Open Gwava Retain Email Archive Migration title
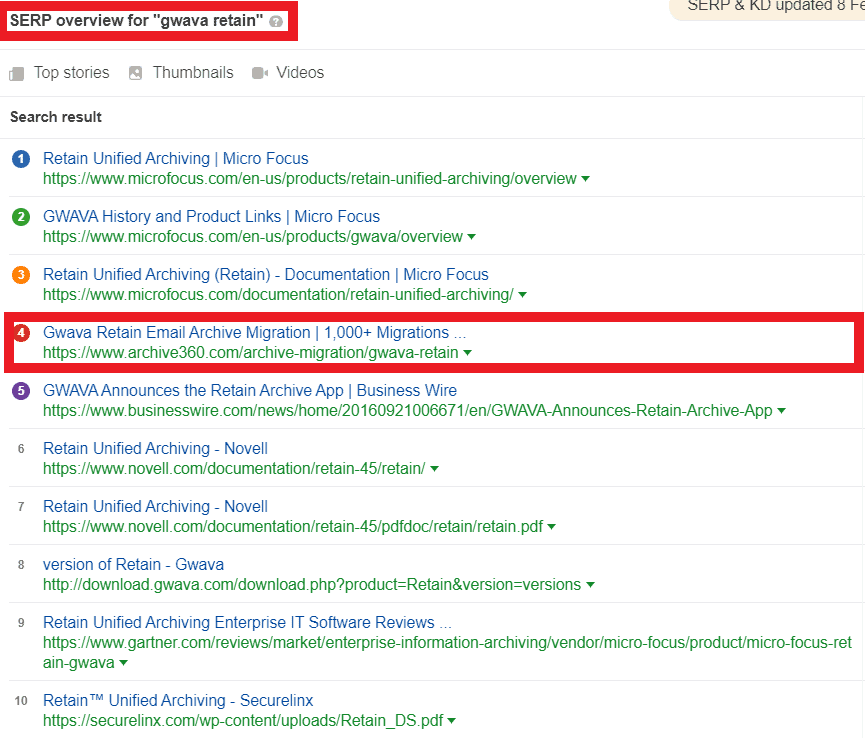Image resolution: width=865 pixels, height=742 pixels. (x=254, y=332)
